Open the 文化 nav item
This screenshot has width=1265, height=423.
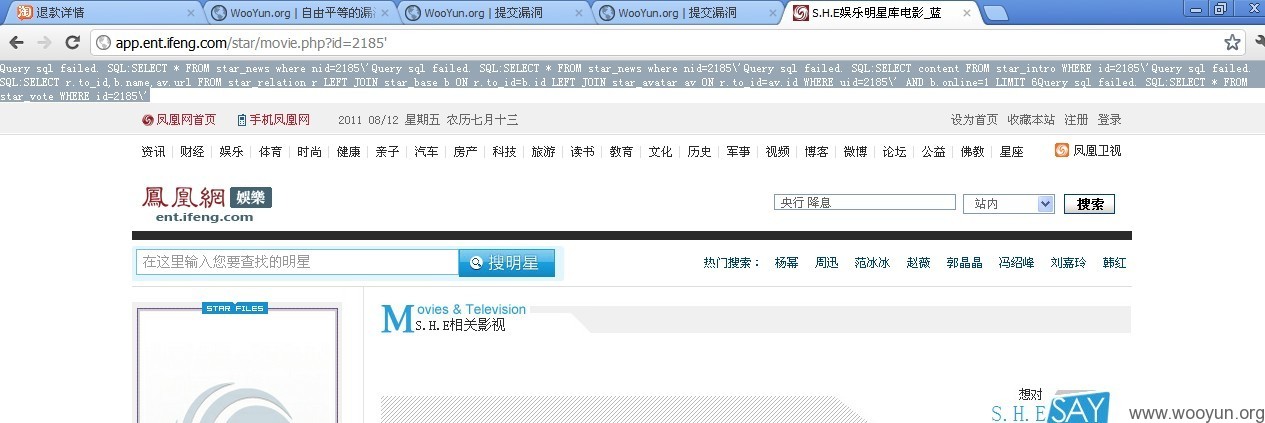tap(660, 152)
